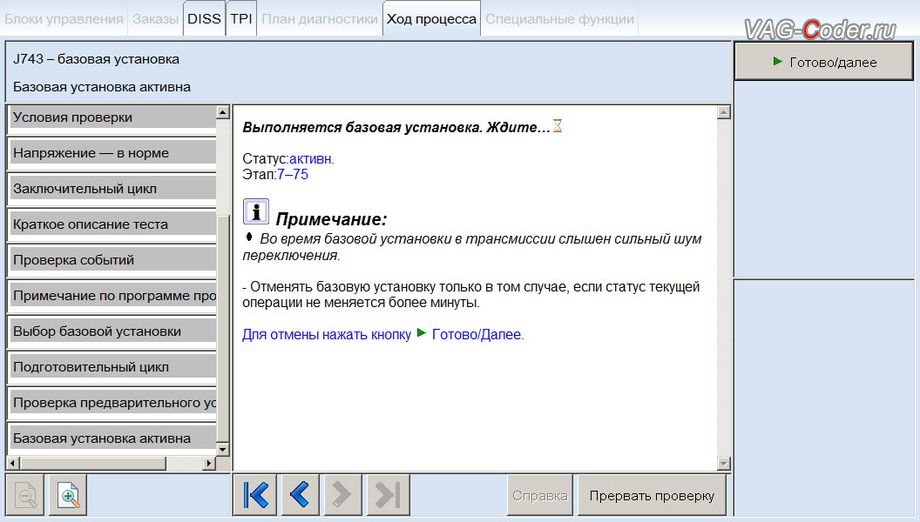Screen dimensions: 920x522
Task: Select Напряжение — в норме step
Action: (112, 153)
